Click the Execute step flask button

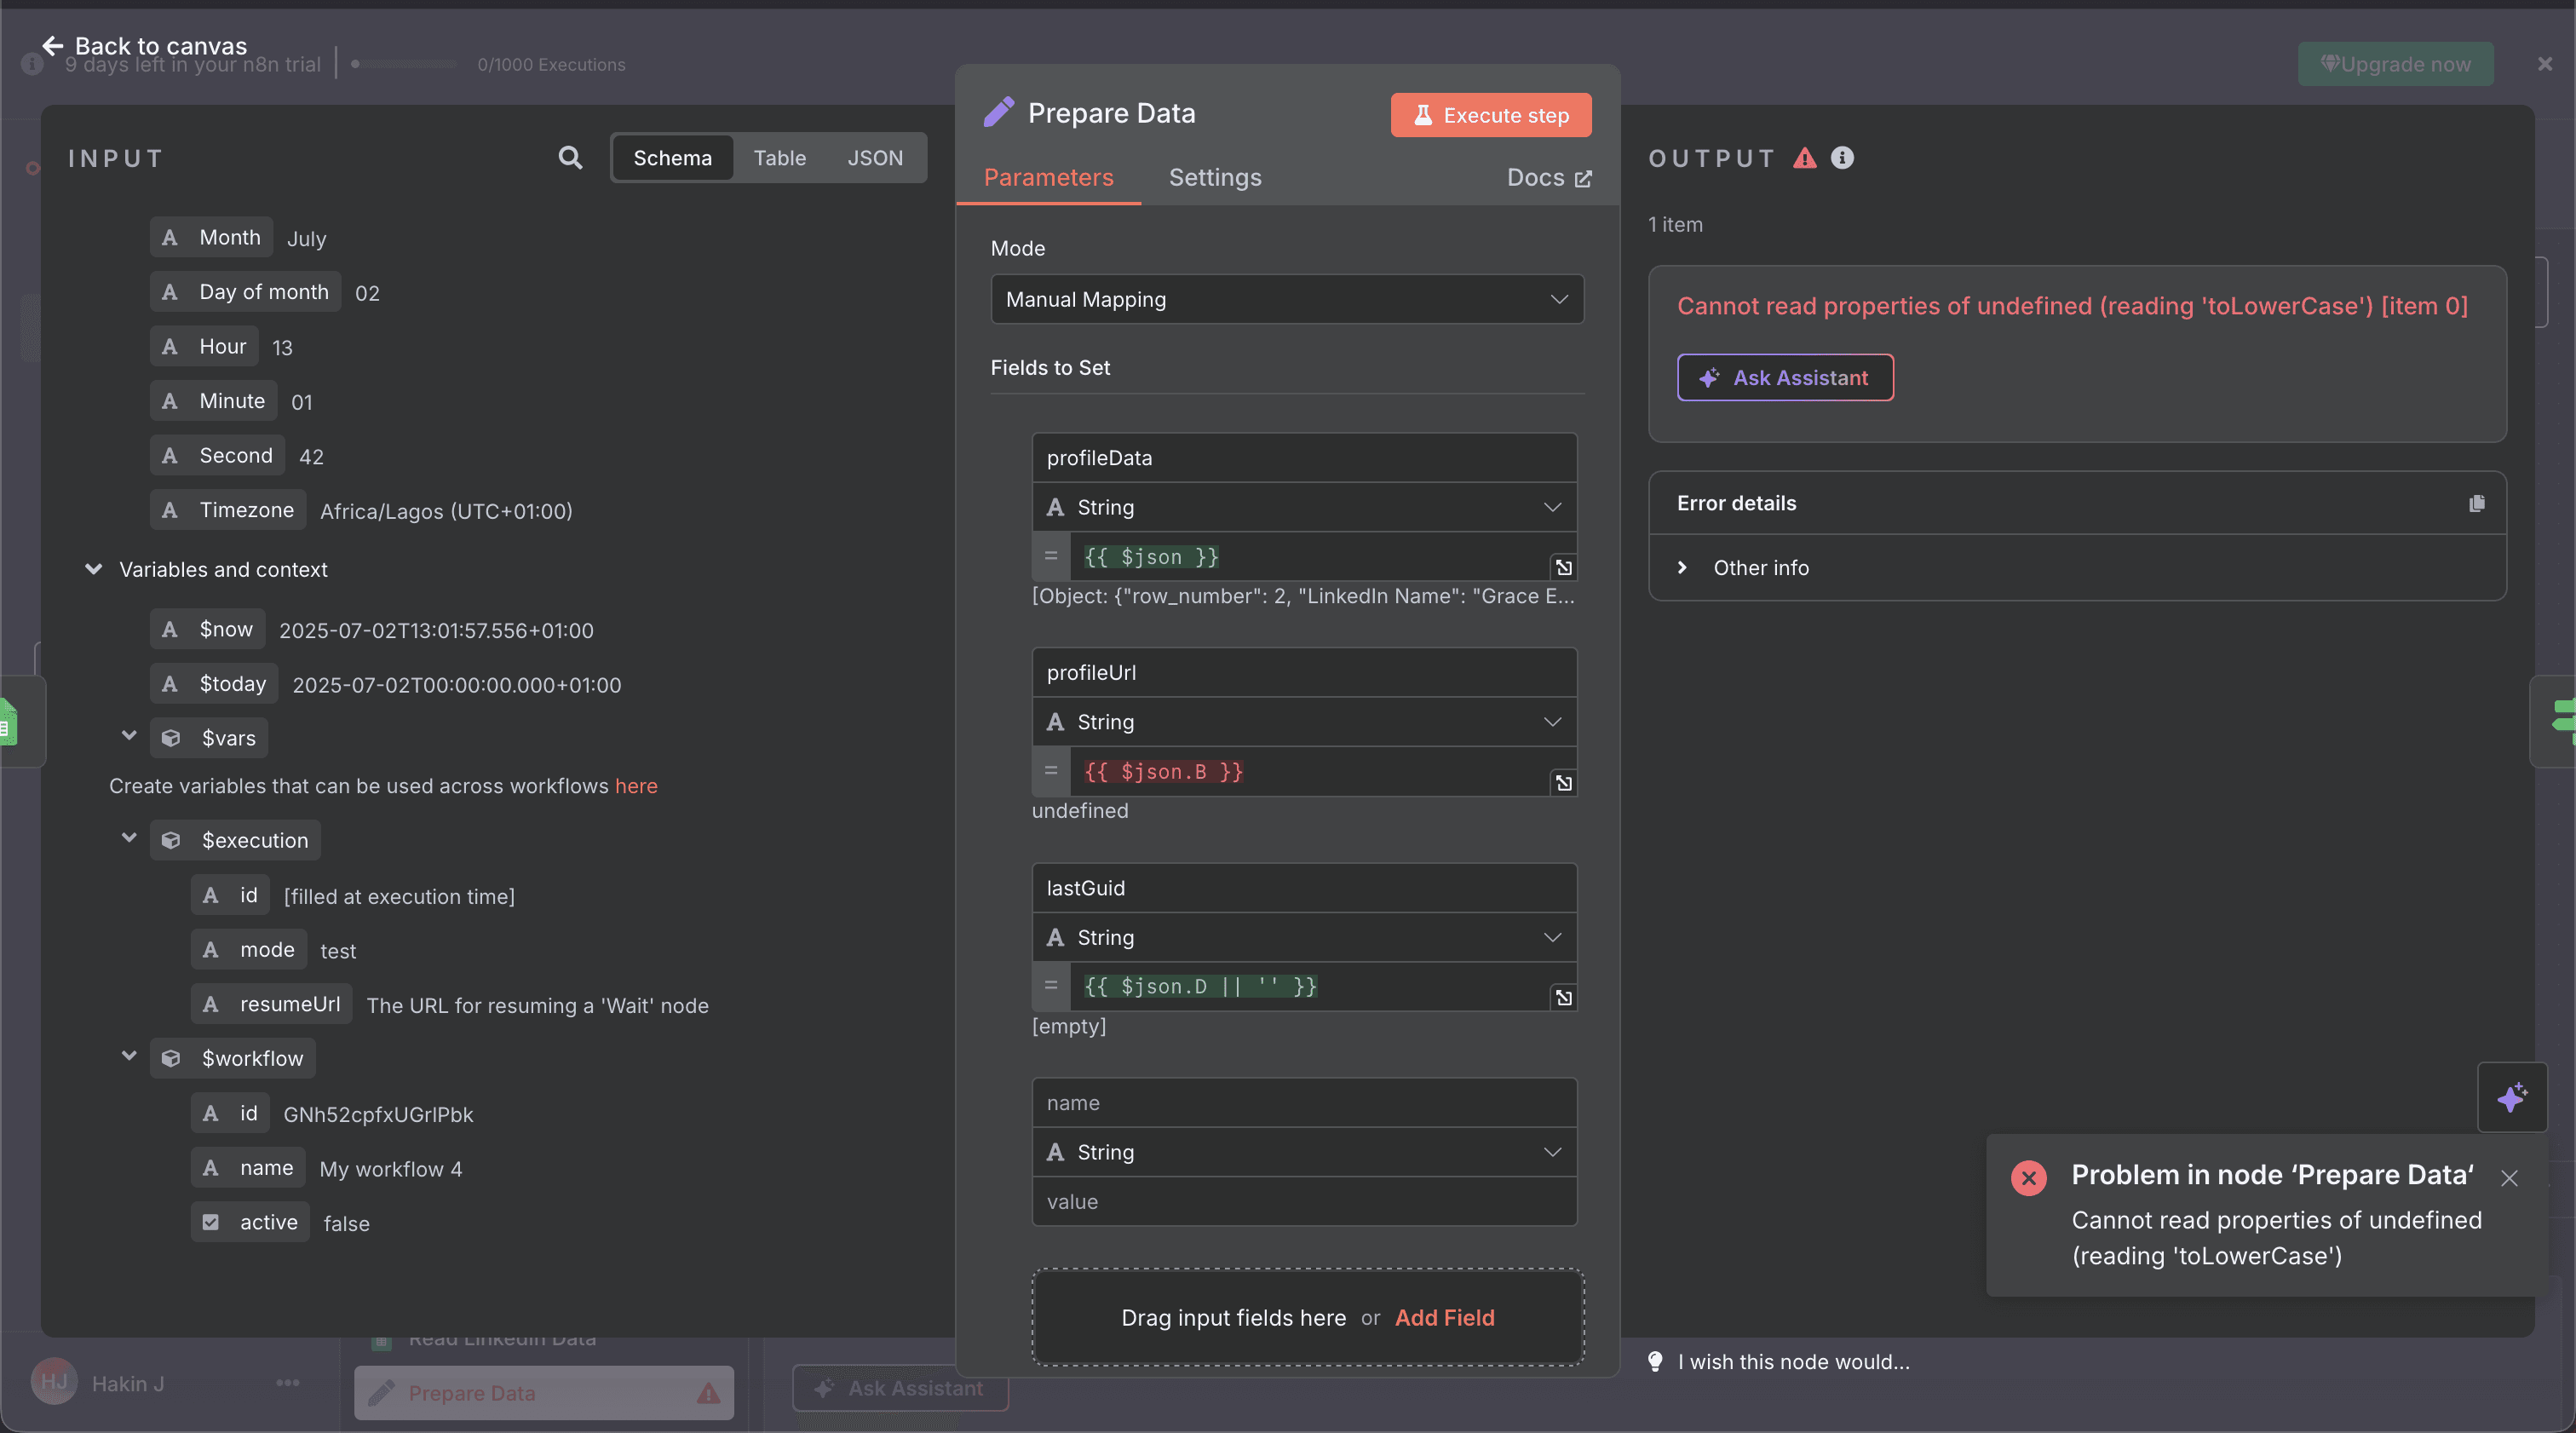(x=1490, y=115)
